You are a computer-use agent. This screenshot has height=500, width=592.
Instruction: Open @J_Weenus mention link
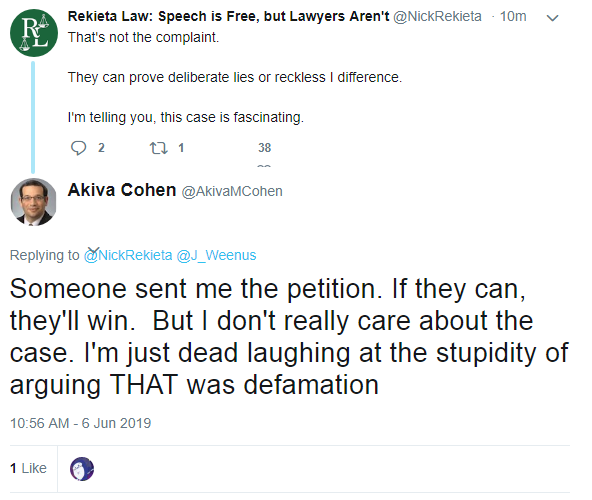(x=216, y=255)
